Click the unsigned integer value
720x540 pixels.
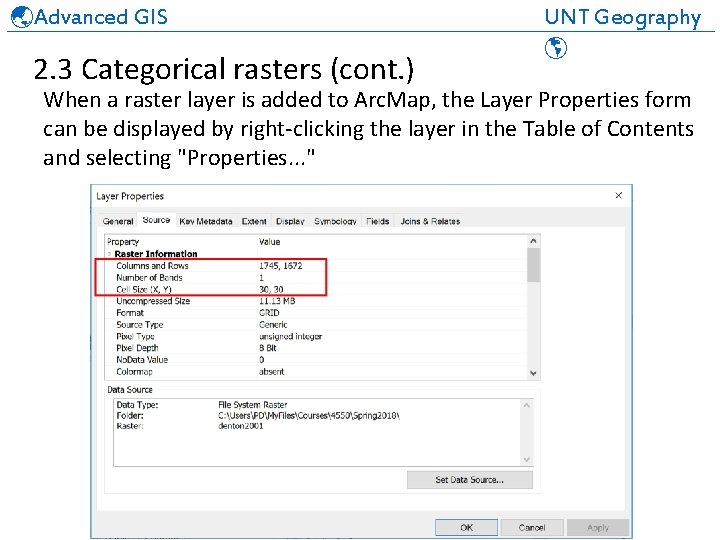[x=291, y=337]
